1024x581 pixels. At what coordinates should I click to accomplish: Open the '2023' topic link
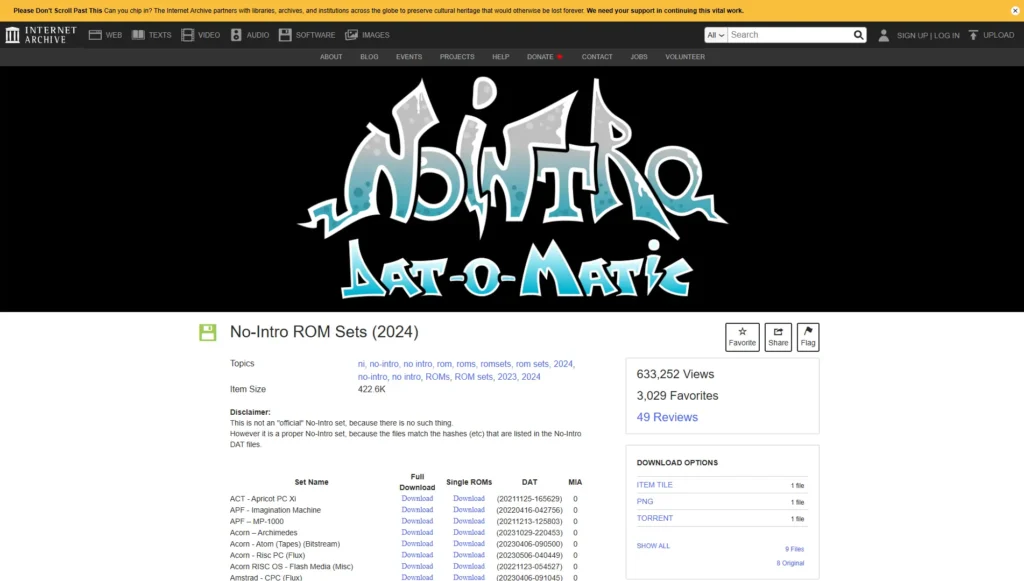coord(506,377)
